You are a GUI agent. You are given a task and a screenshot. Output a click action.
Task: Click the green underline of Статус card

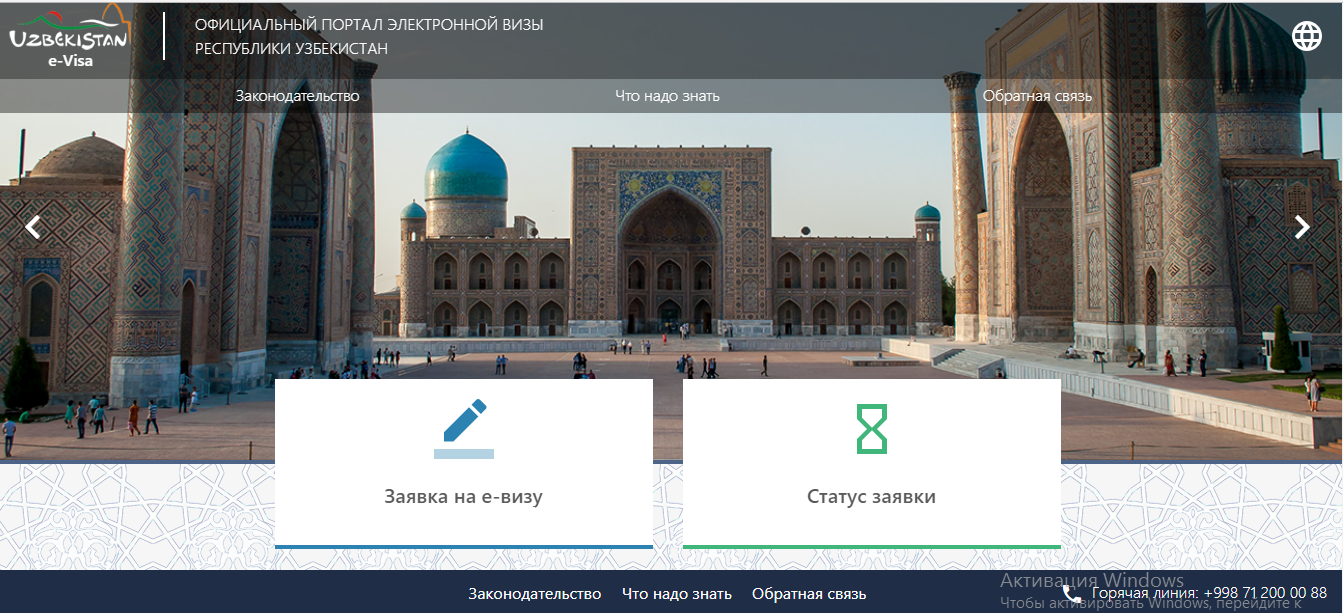(870, 546)
